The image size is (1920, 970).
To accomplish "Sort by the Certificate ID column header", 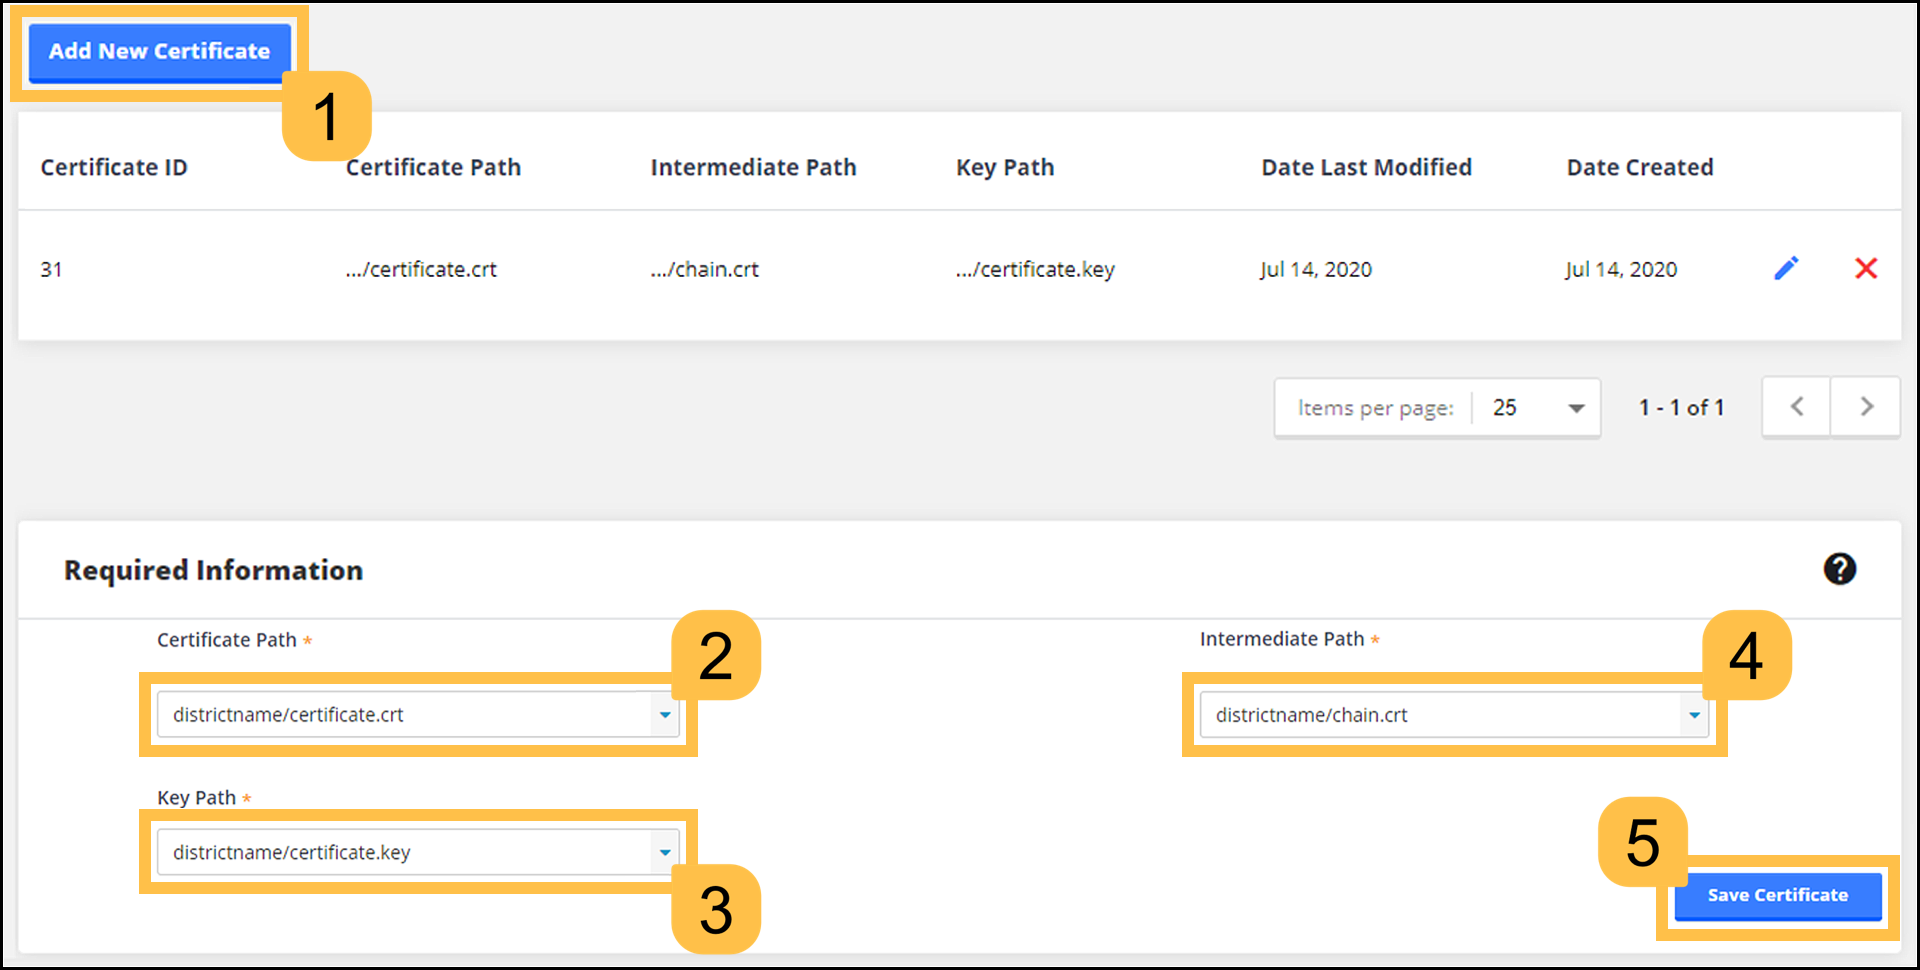I will click(113, 167).
